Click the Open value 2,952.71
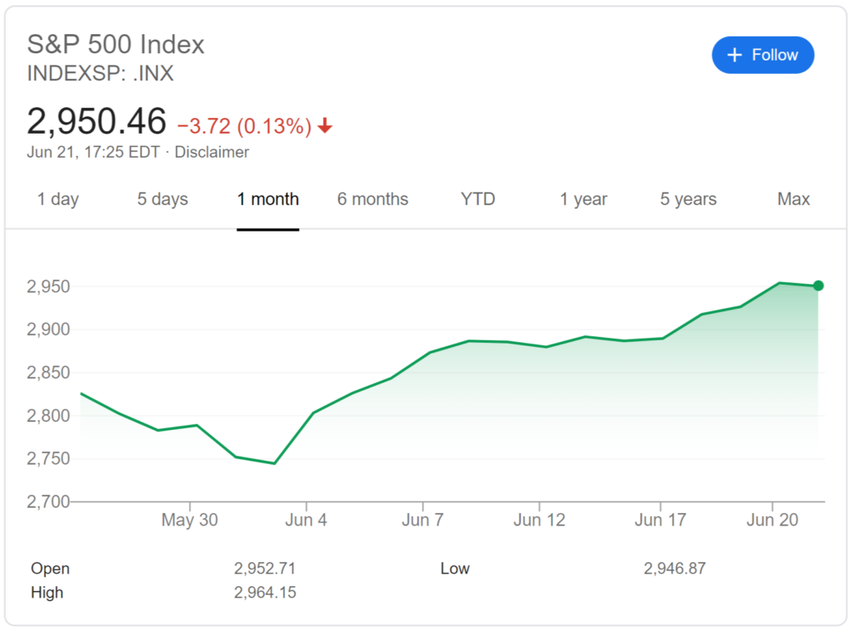The height and width of the screenshot is (630, 850). (x=265, y=568)
